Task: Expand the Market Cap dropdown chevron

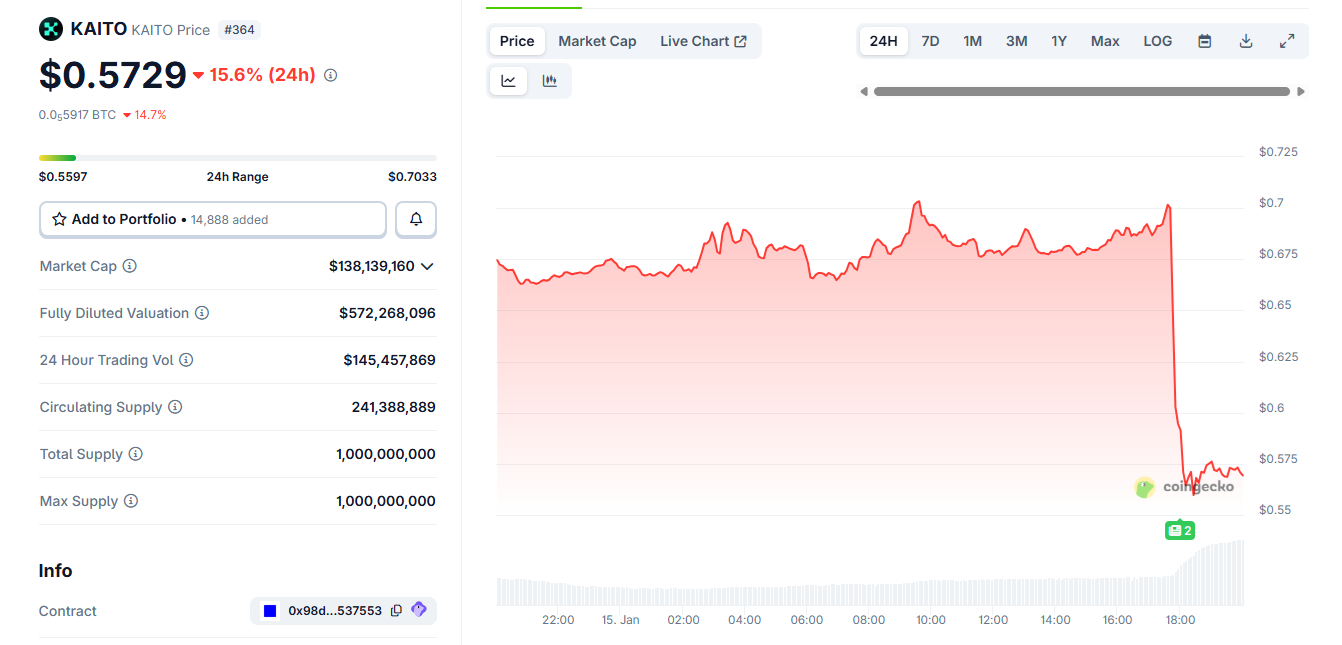Action: point(427,266)
